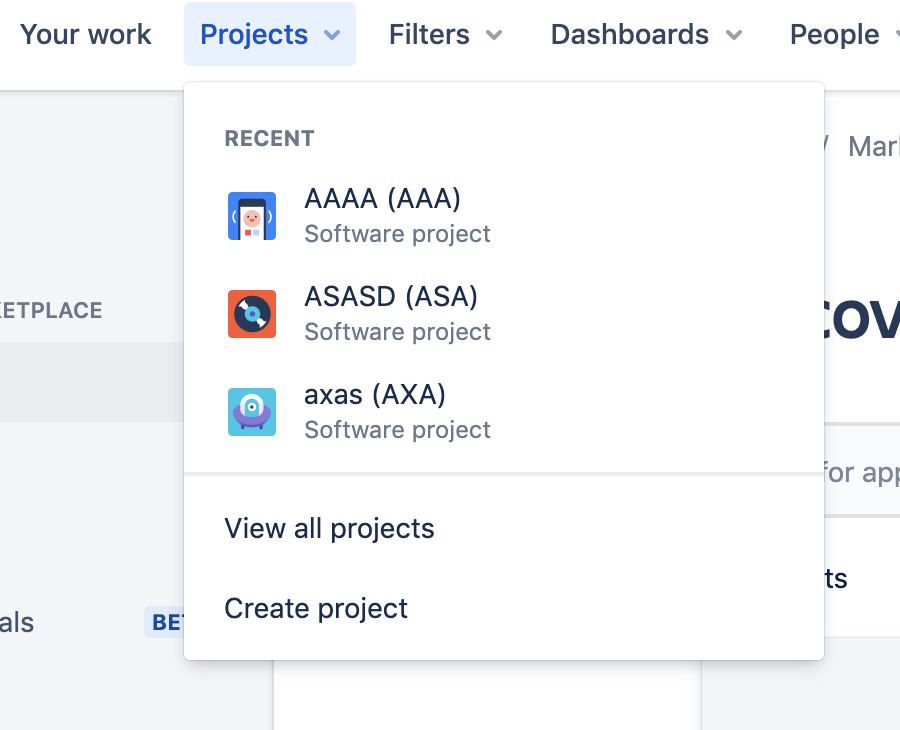Click the Software project subtitle under ASASD
This screenshot has height=730, width=900.
click(397, 332)
